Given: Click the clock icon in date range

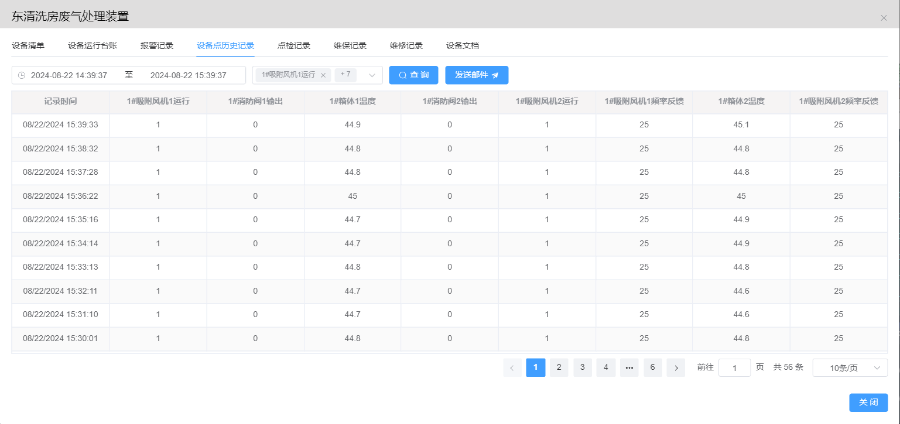Looking at the screenshot, I should point(21,75).
